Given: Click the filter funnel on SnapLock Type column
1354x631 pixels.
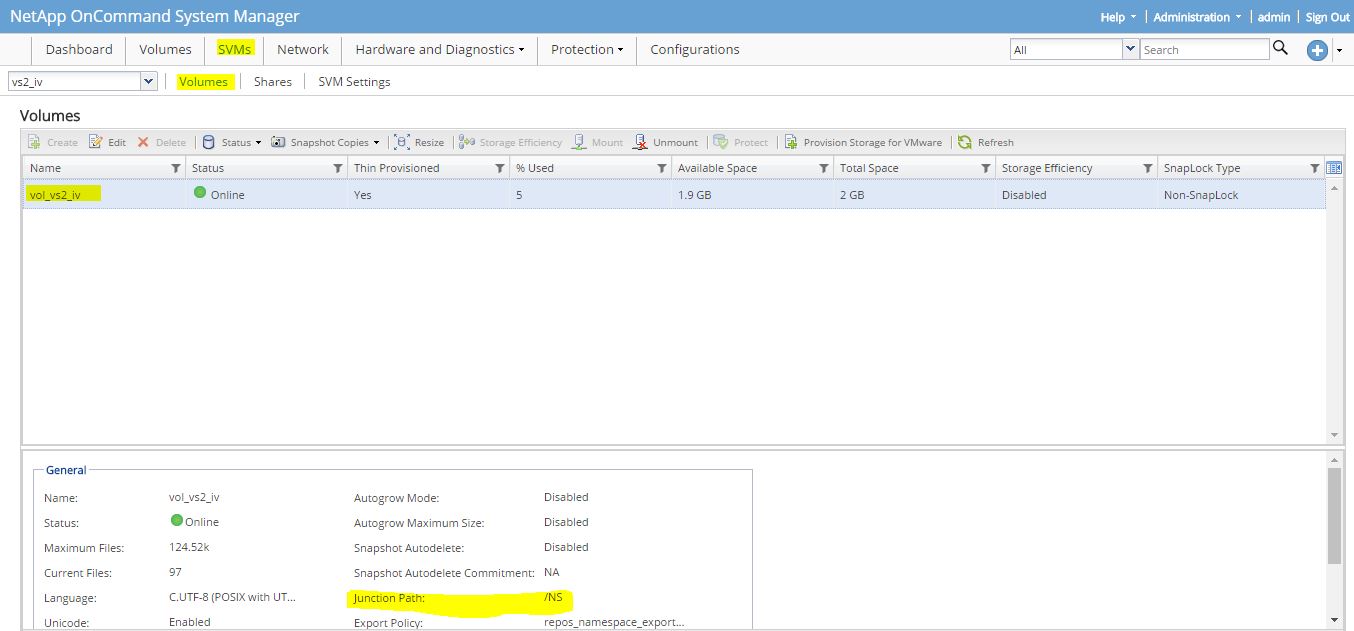Looking at the screenshot, I should pyautogui.click(x=1316, y=168).
